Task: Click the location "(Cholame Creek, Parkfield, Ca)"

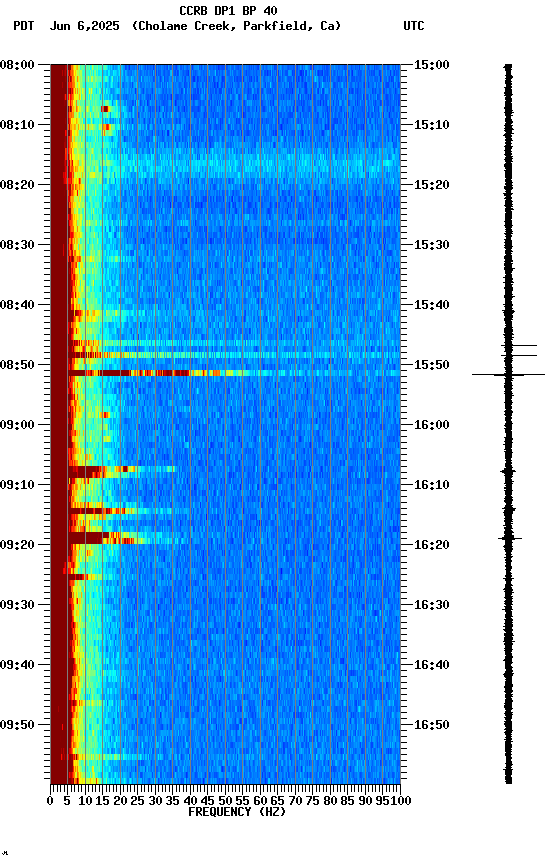Action: tap(236, 26)
